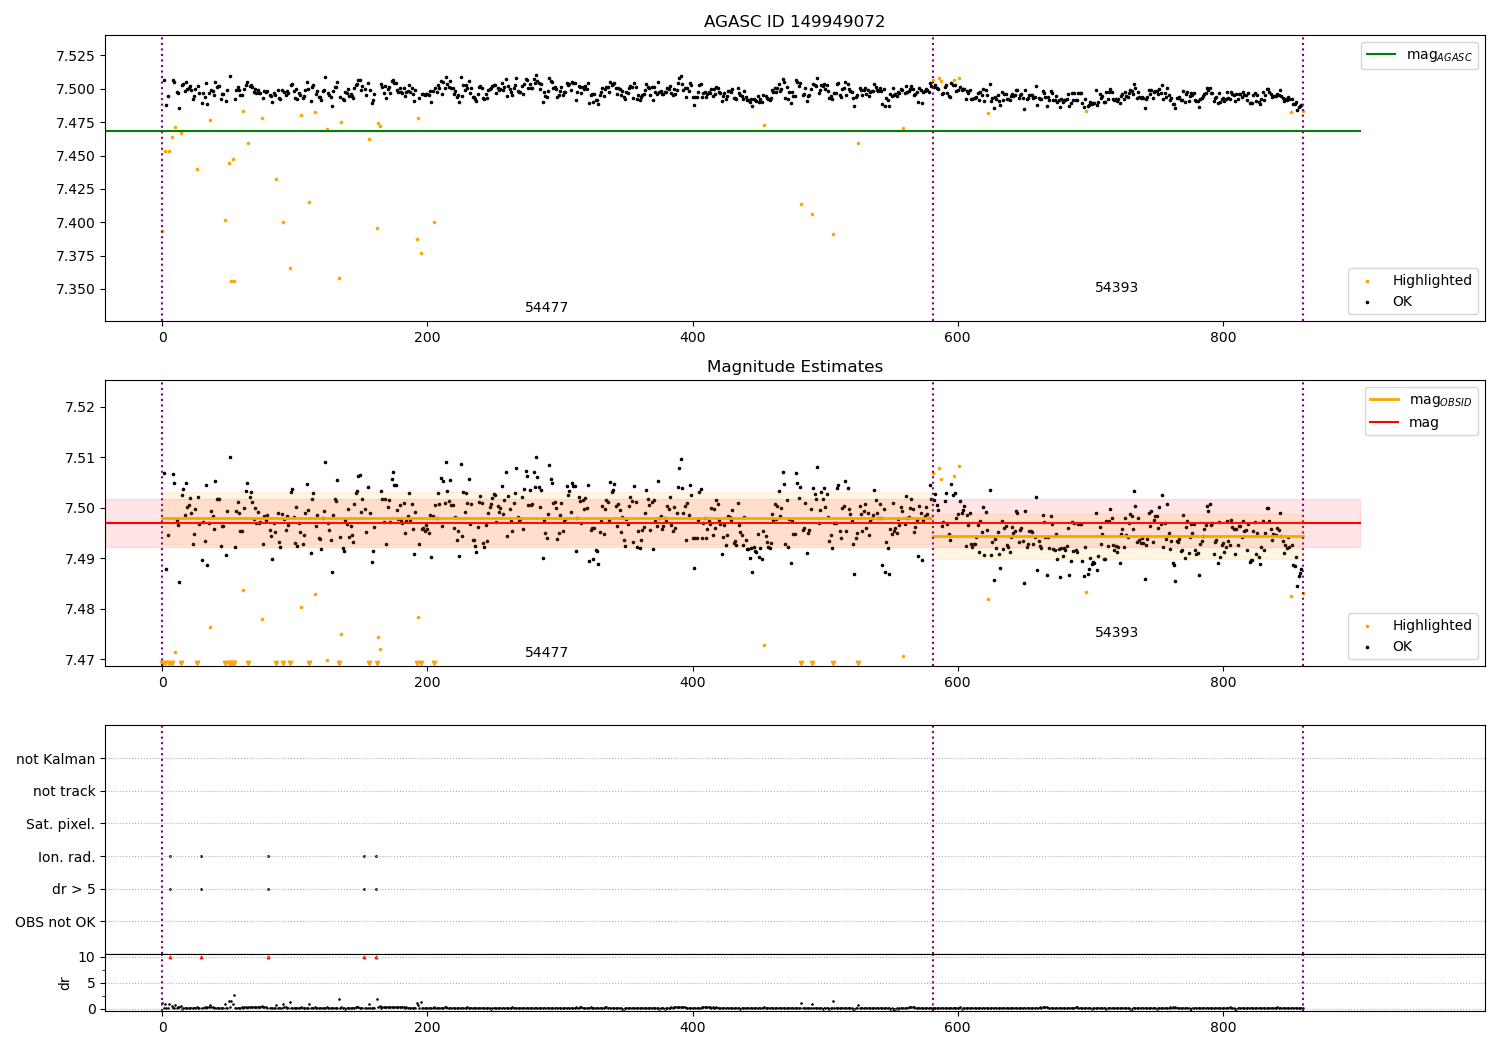Click the 7.500 y-axis tick label
The image size is (1500, 1050).
pos(76,89)
